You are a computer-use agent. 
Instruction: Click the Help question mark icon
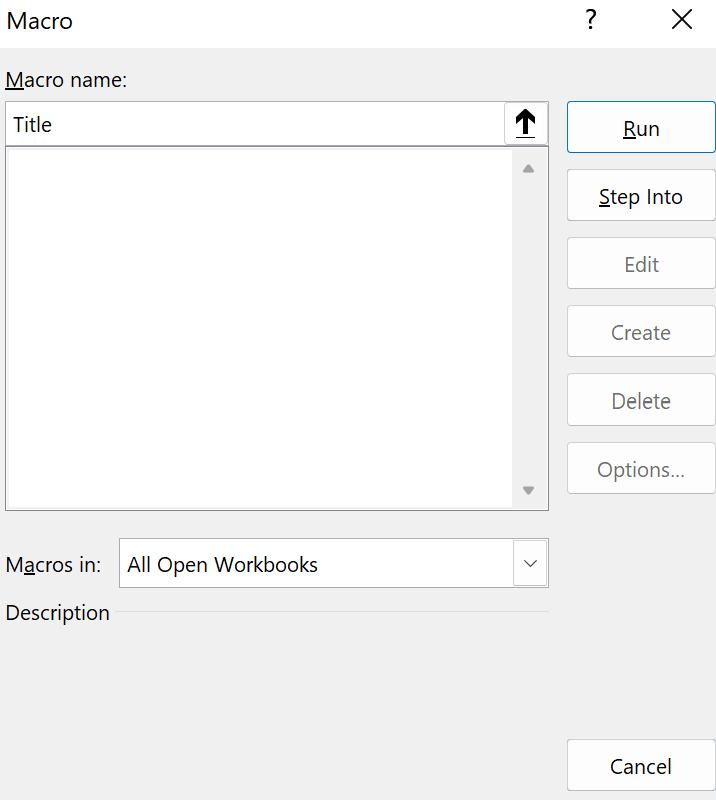pyautogui.click(x=591, y=19)
